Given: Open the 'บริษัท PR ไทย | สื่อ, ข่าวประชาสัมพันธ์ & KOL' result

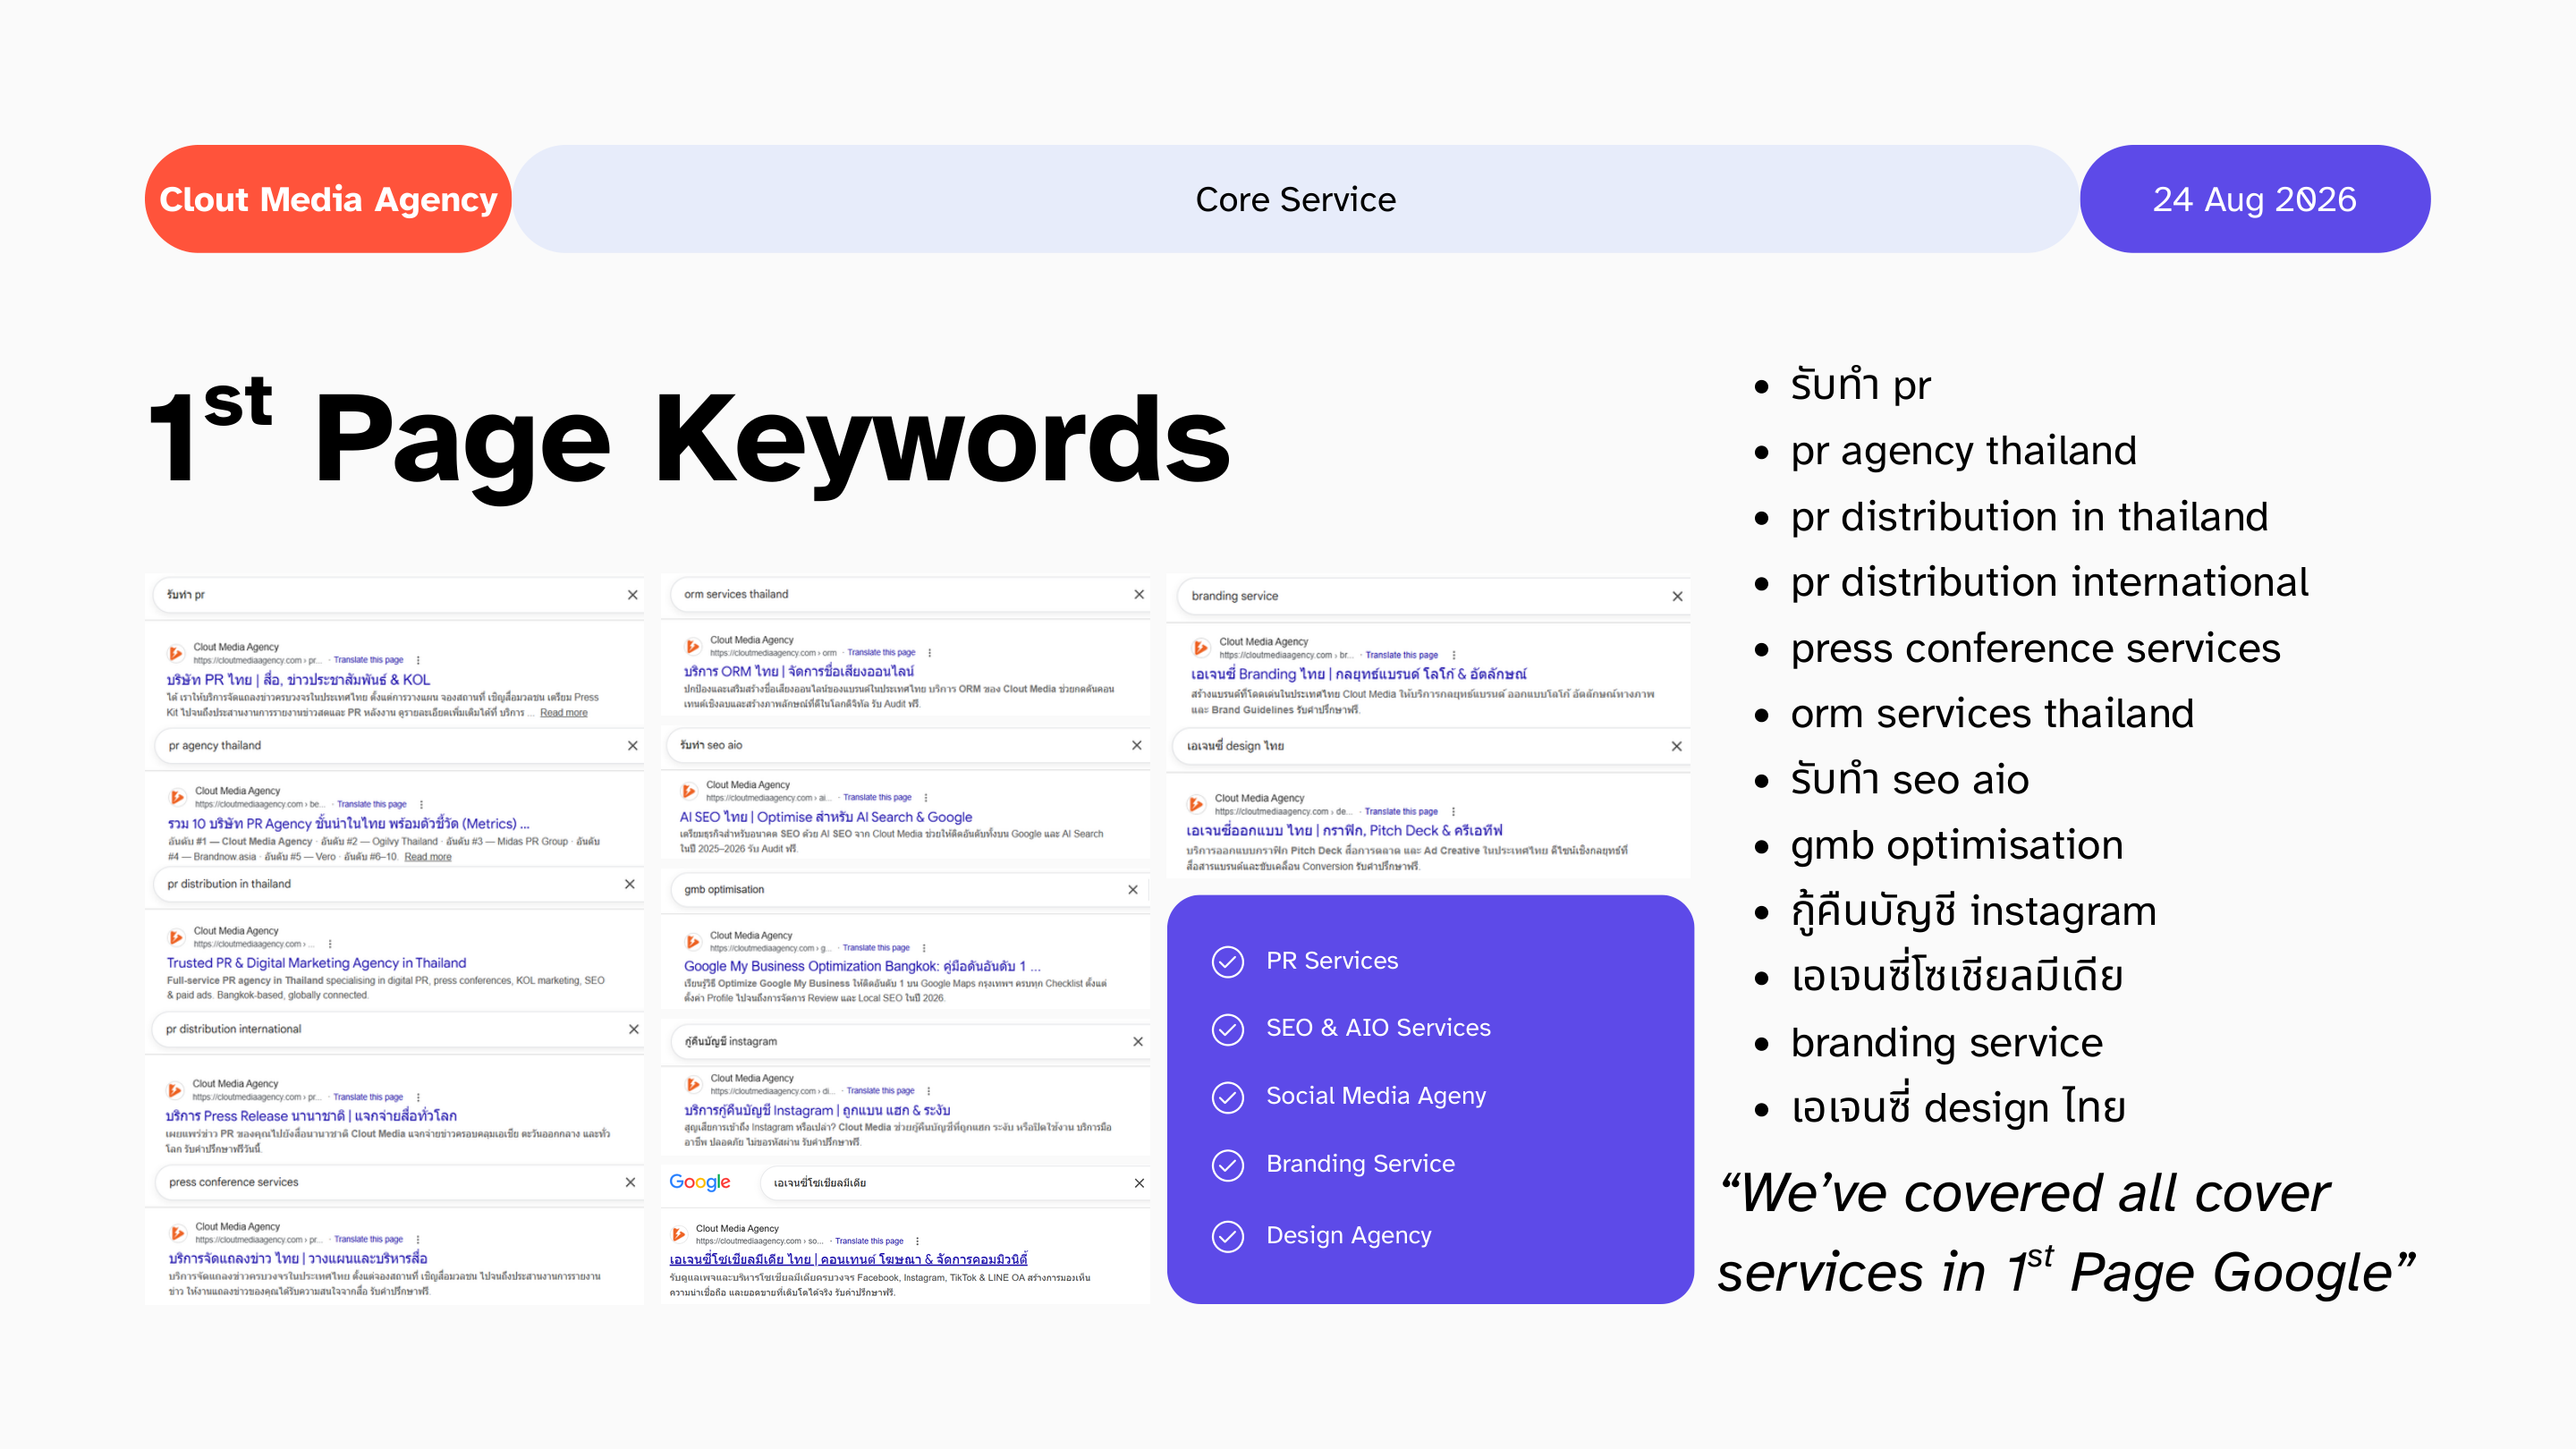Looking at the screenshot, I should (298, 679).
